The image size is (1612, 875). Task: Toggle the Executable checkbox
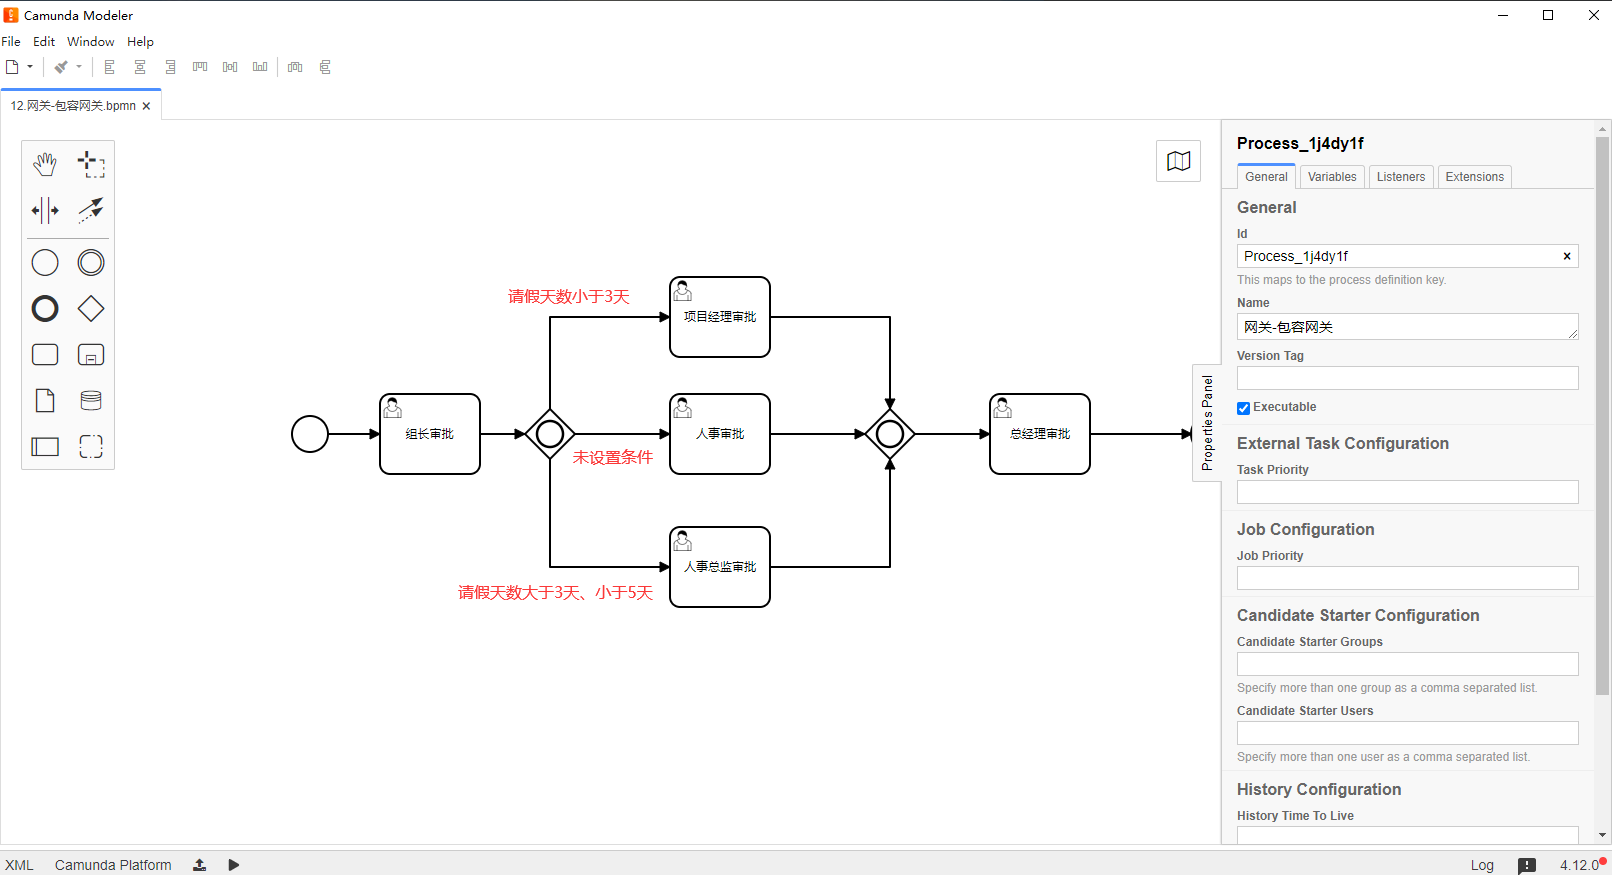coord(1243,408)
